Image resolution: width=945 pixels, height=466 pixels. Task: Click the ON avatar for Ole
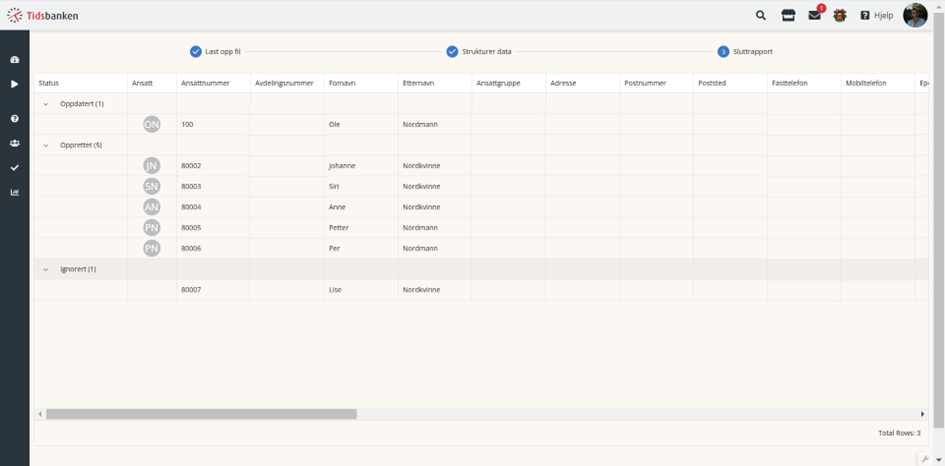152,124
